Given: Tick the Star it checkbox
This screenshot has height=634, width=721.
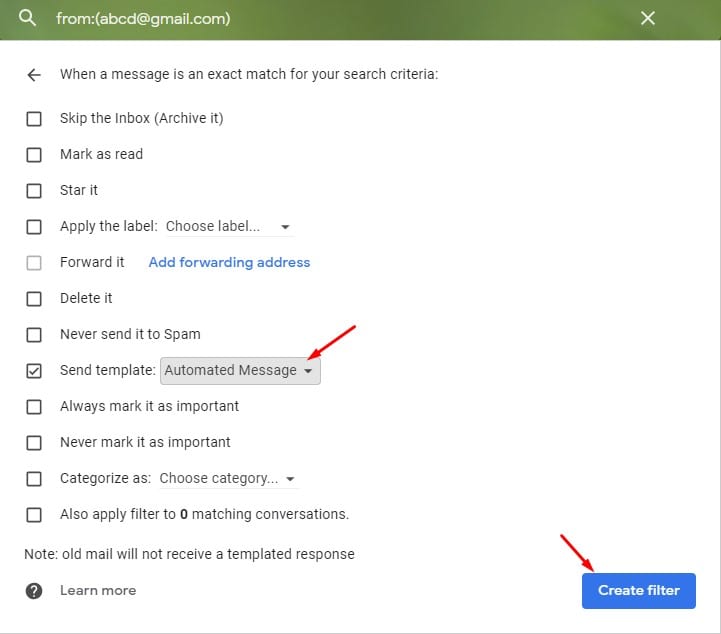Looking at the screenshot, I should pyautogui.click(x=34, y=190).
